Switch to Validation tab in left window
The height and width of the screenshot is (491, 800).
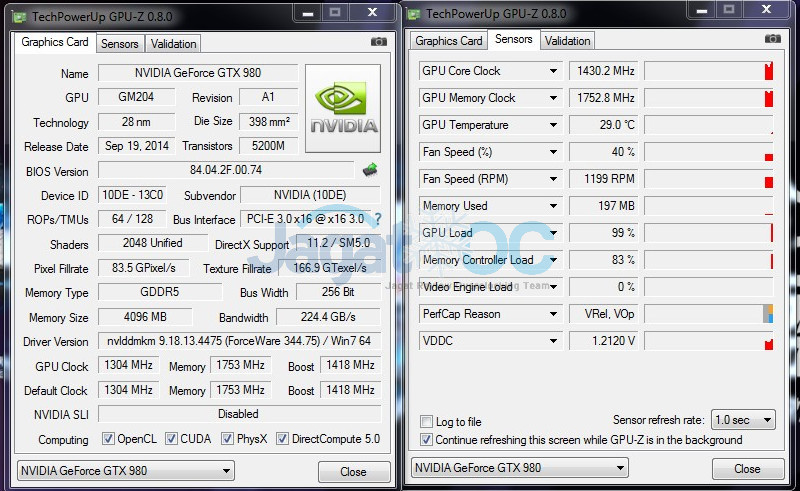[x=173, y=44]
